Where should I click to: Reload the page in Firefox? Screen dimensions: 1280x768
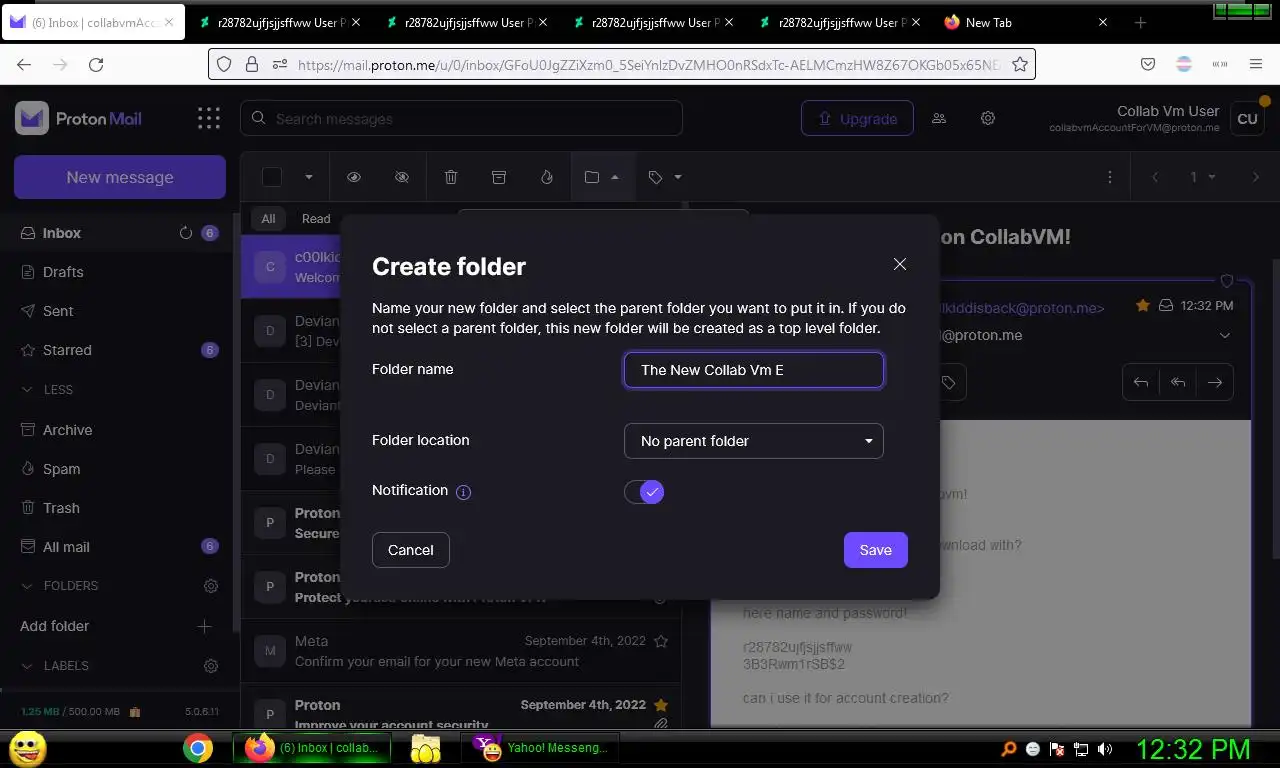[x=96, y=64]
